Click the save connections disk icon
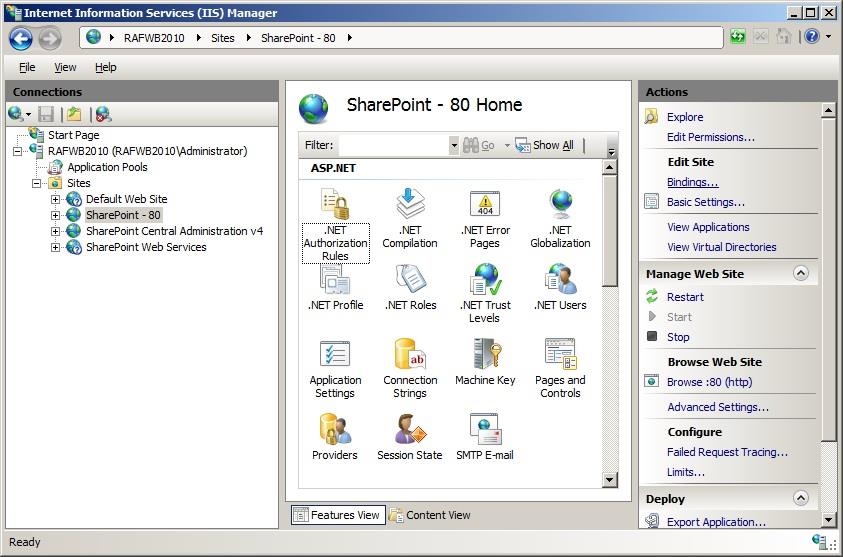 coord(46,114)
